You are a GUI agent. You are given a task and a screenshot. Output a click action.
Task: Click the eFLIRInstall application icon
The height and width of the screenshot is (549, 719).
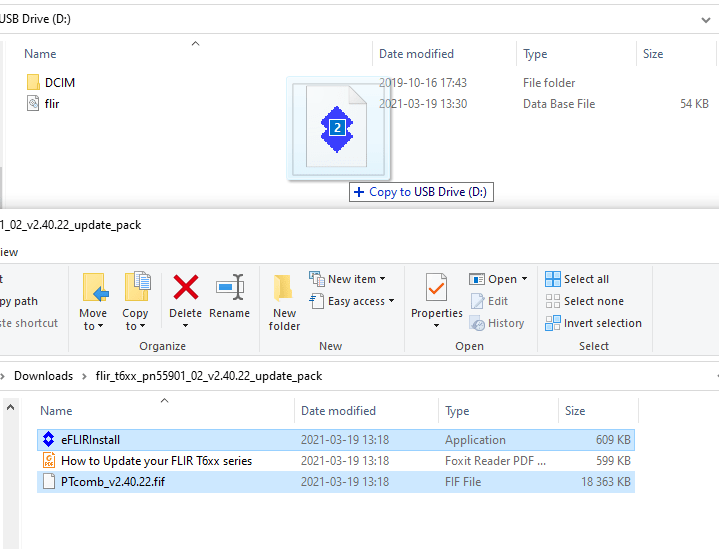coord(48,440)
